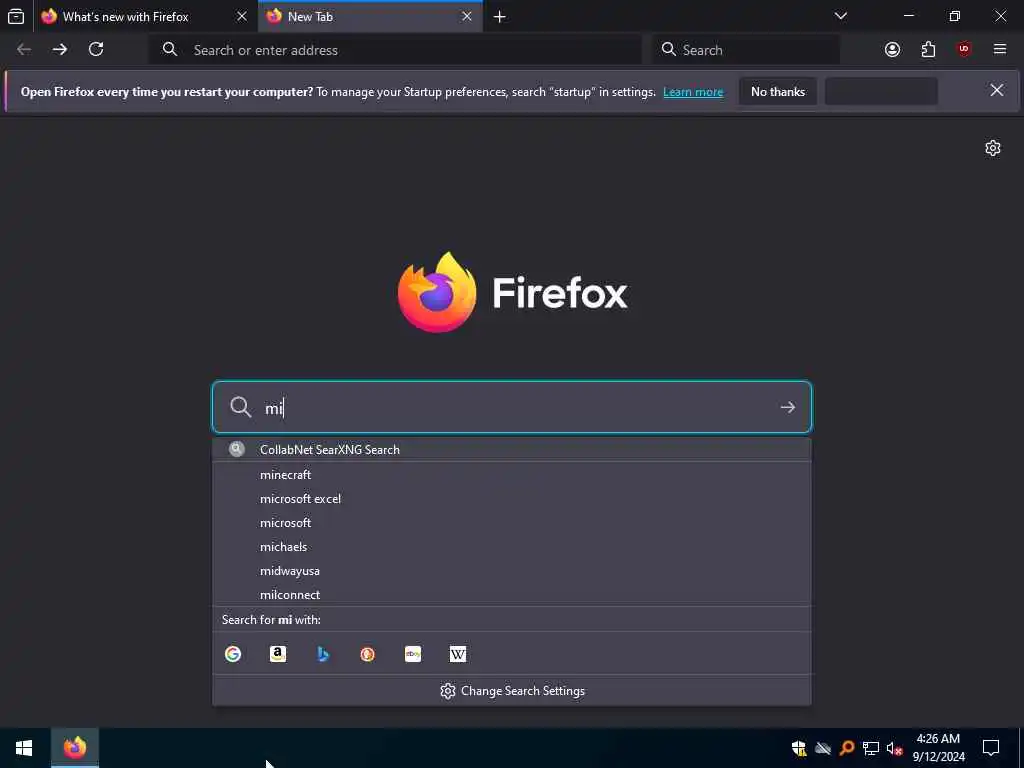Viewport: 1024px width, 768px height.
Task: Select the microsoft suggestion
Action: click(x=512, y=523)
